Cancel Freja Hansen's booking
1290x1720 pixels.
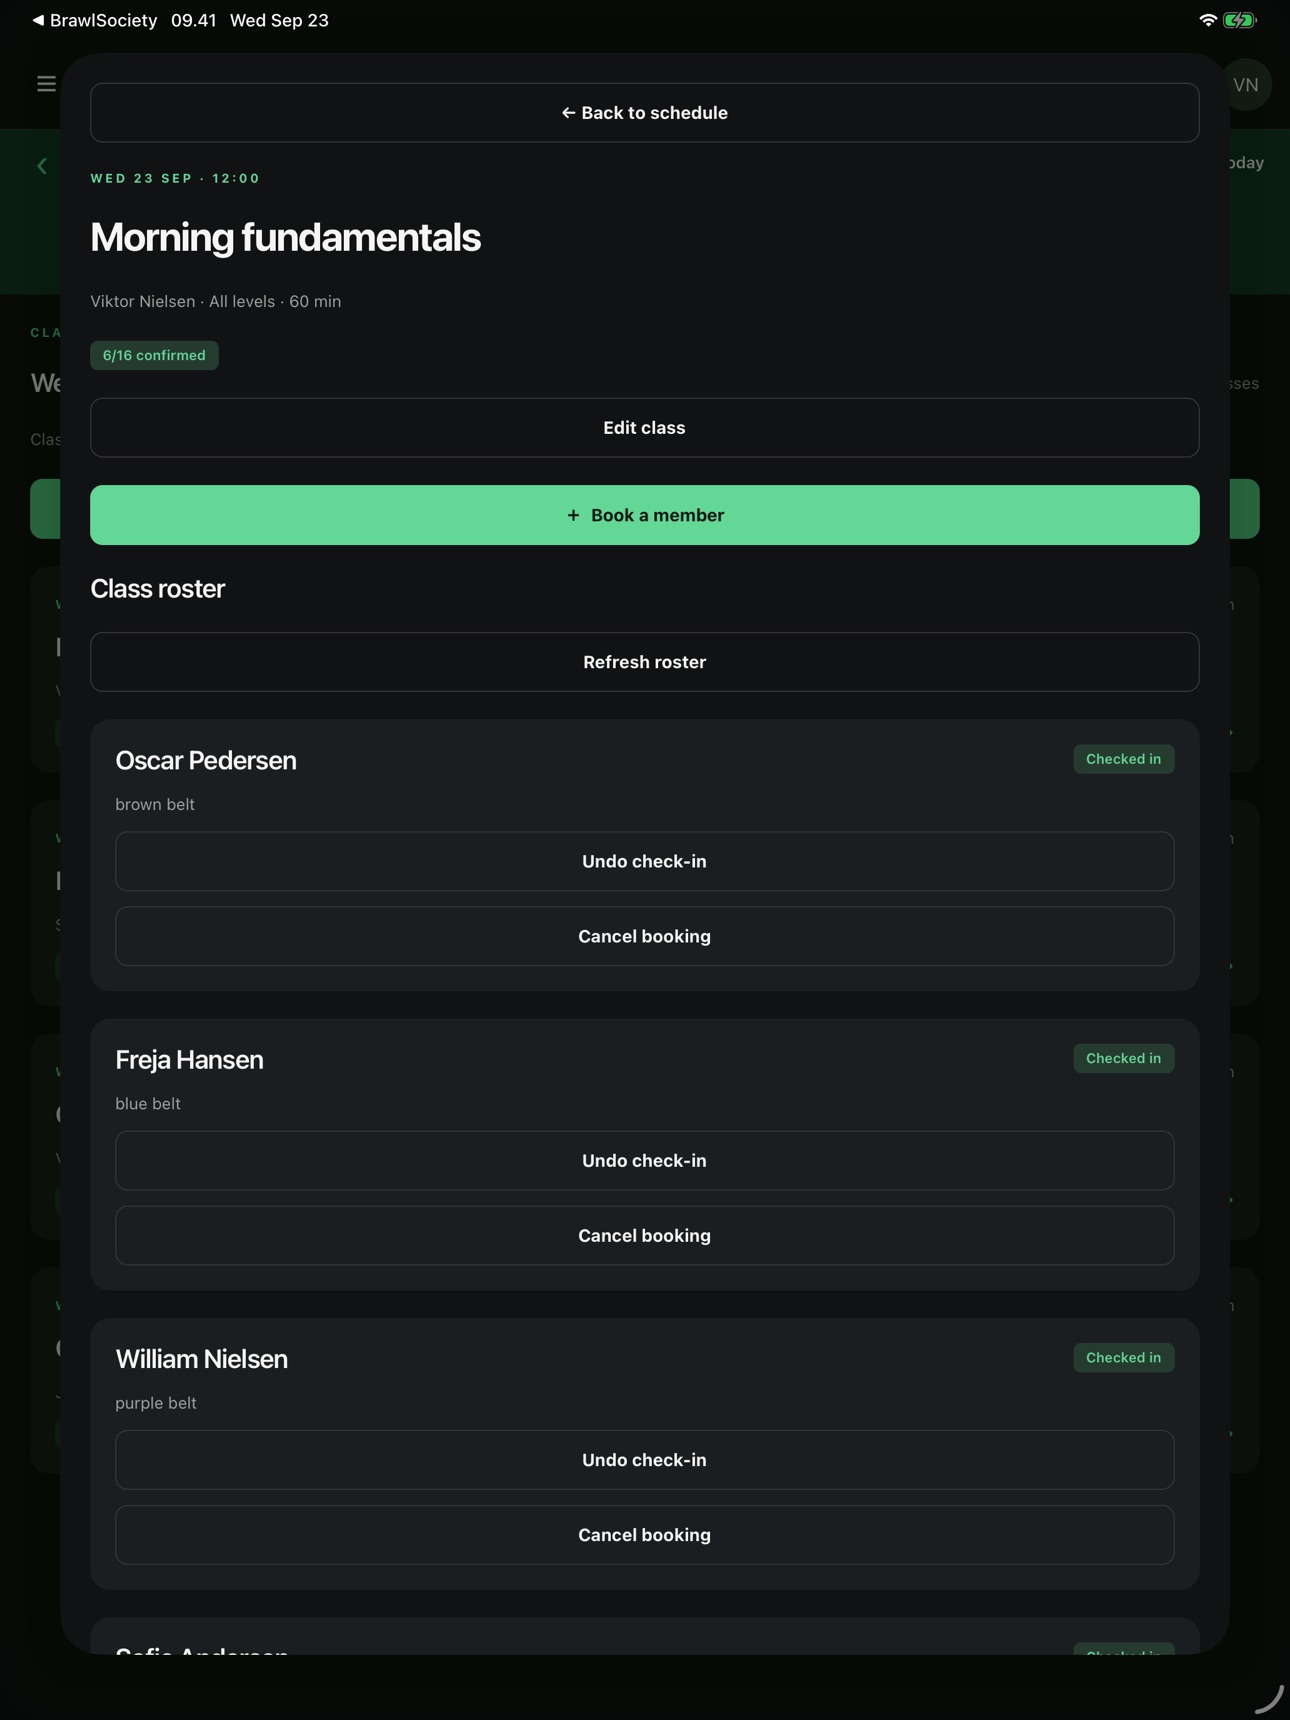[x=645, y=1235]
